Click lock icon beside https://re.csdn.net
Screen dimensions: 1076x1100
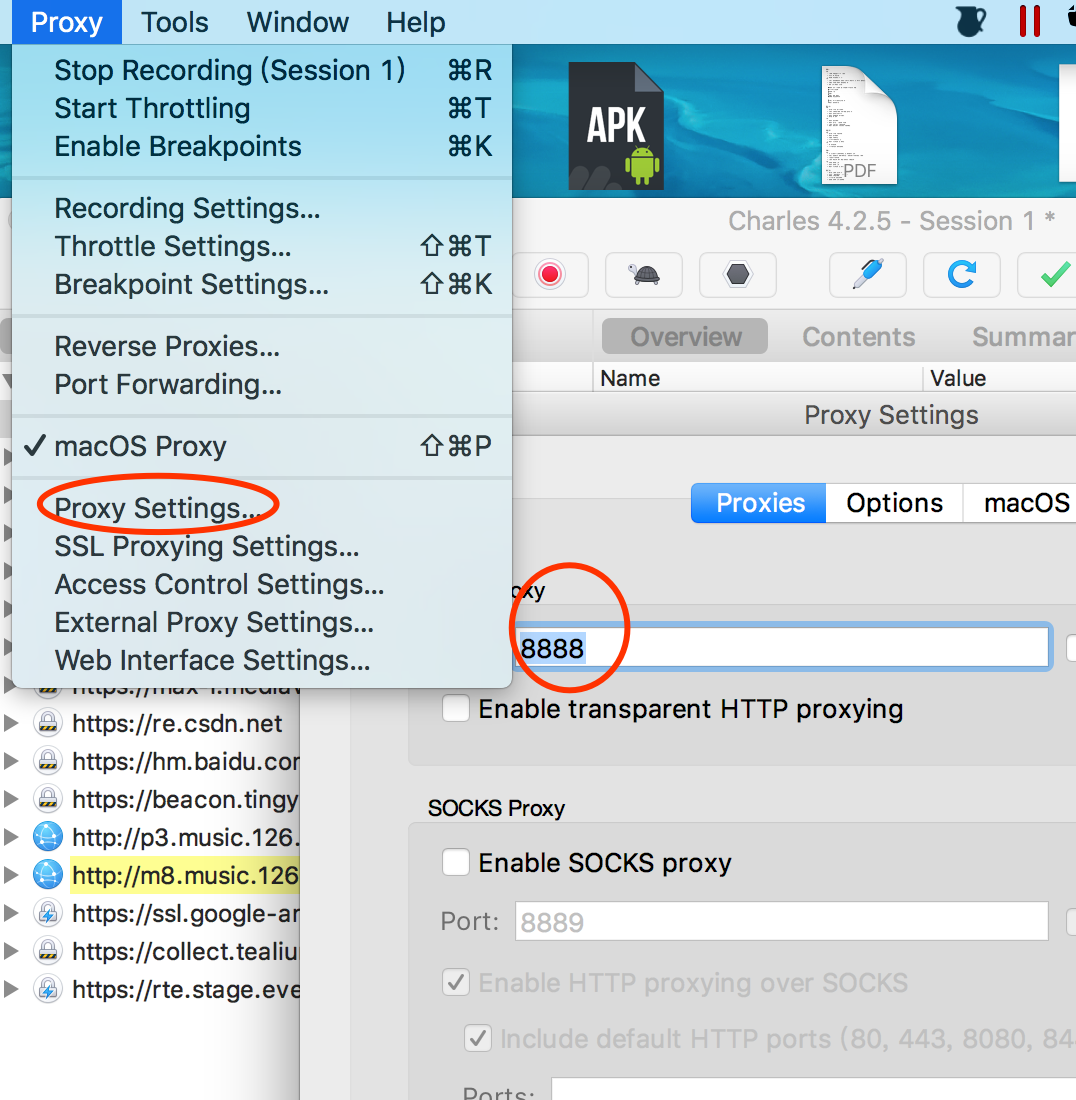tap(48, 723)
